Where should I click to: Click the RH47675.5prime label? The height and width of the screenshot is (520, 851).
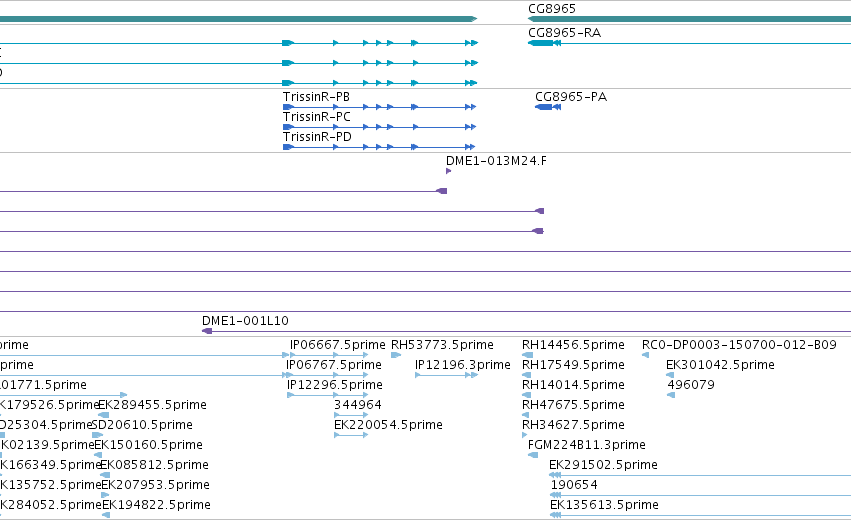573,405
